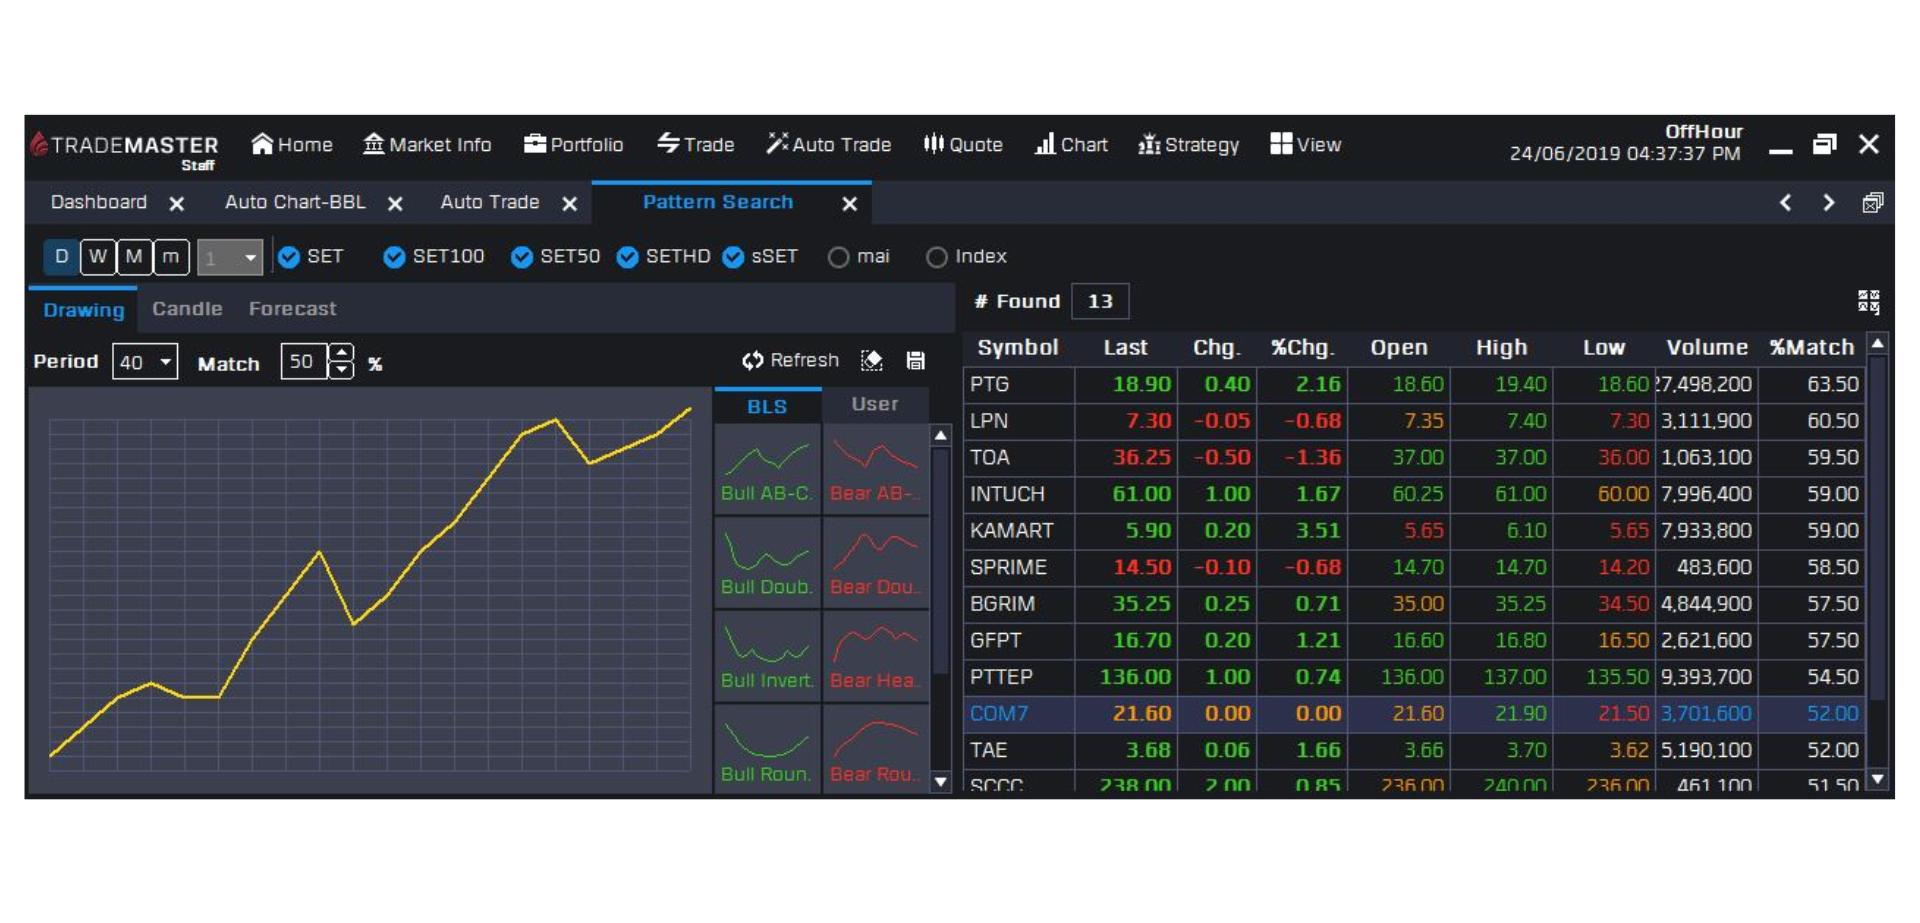Open the Quote menu

point(962,145)
